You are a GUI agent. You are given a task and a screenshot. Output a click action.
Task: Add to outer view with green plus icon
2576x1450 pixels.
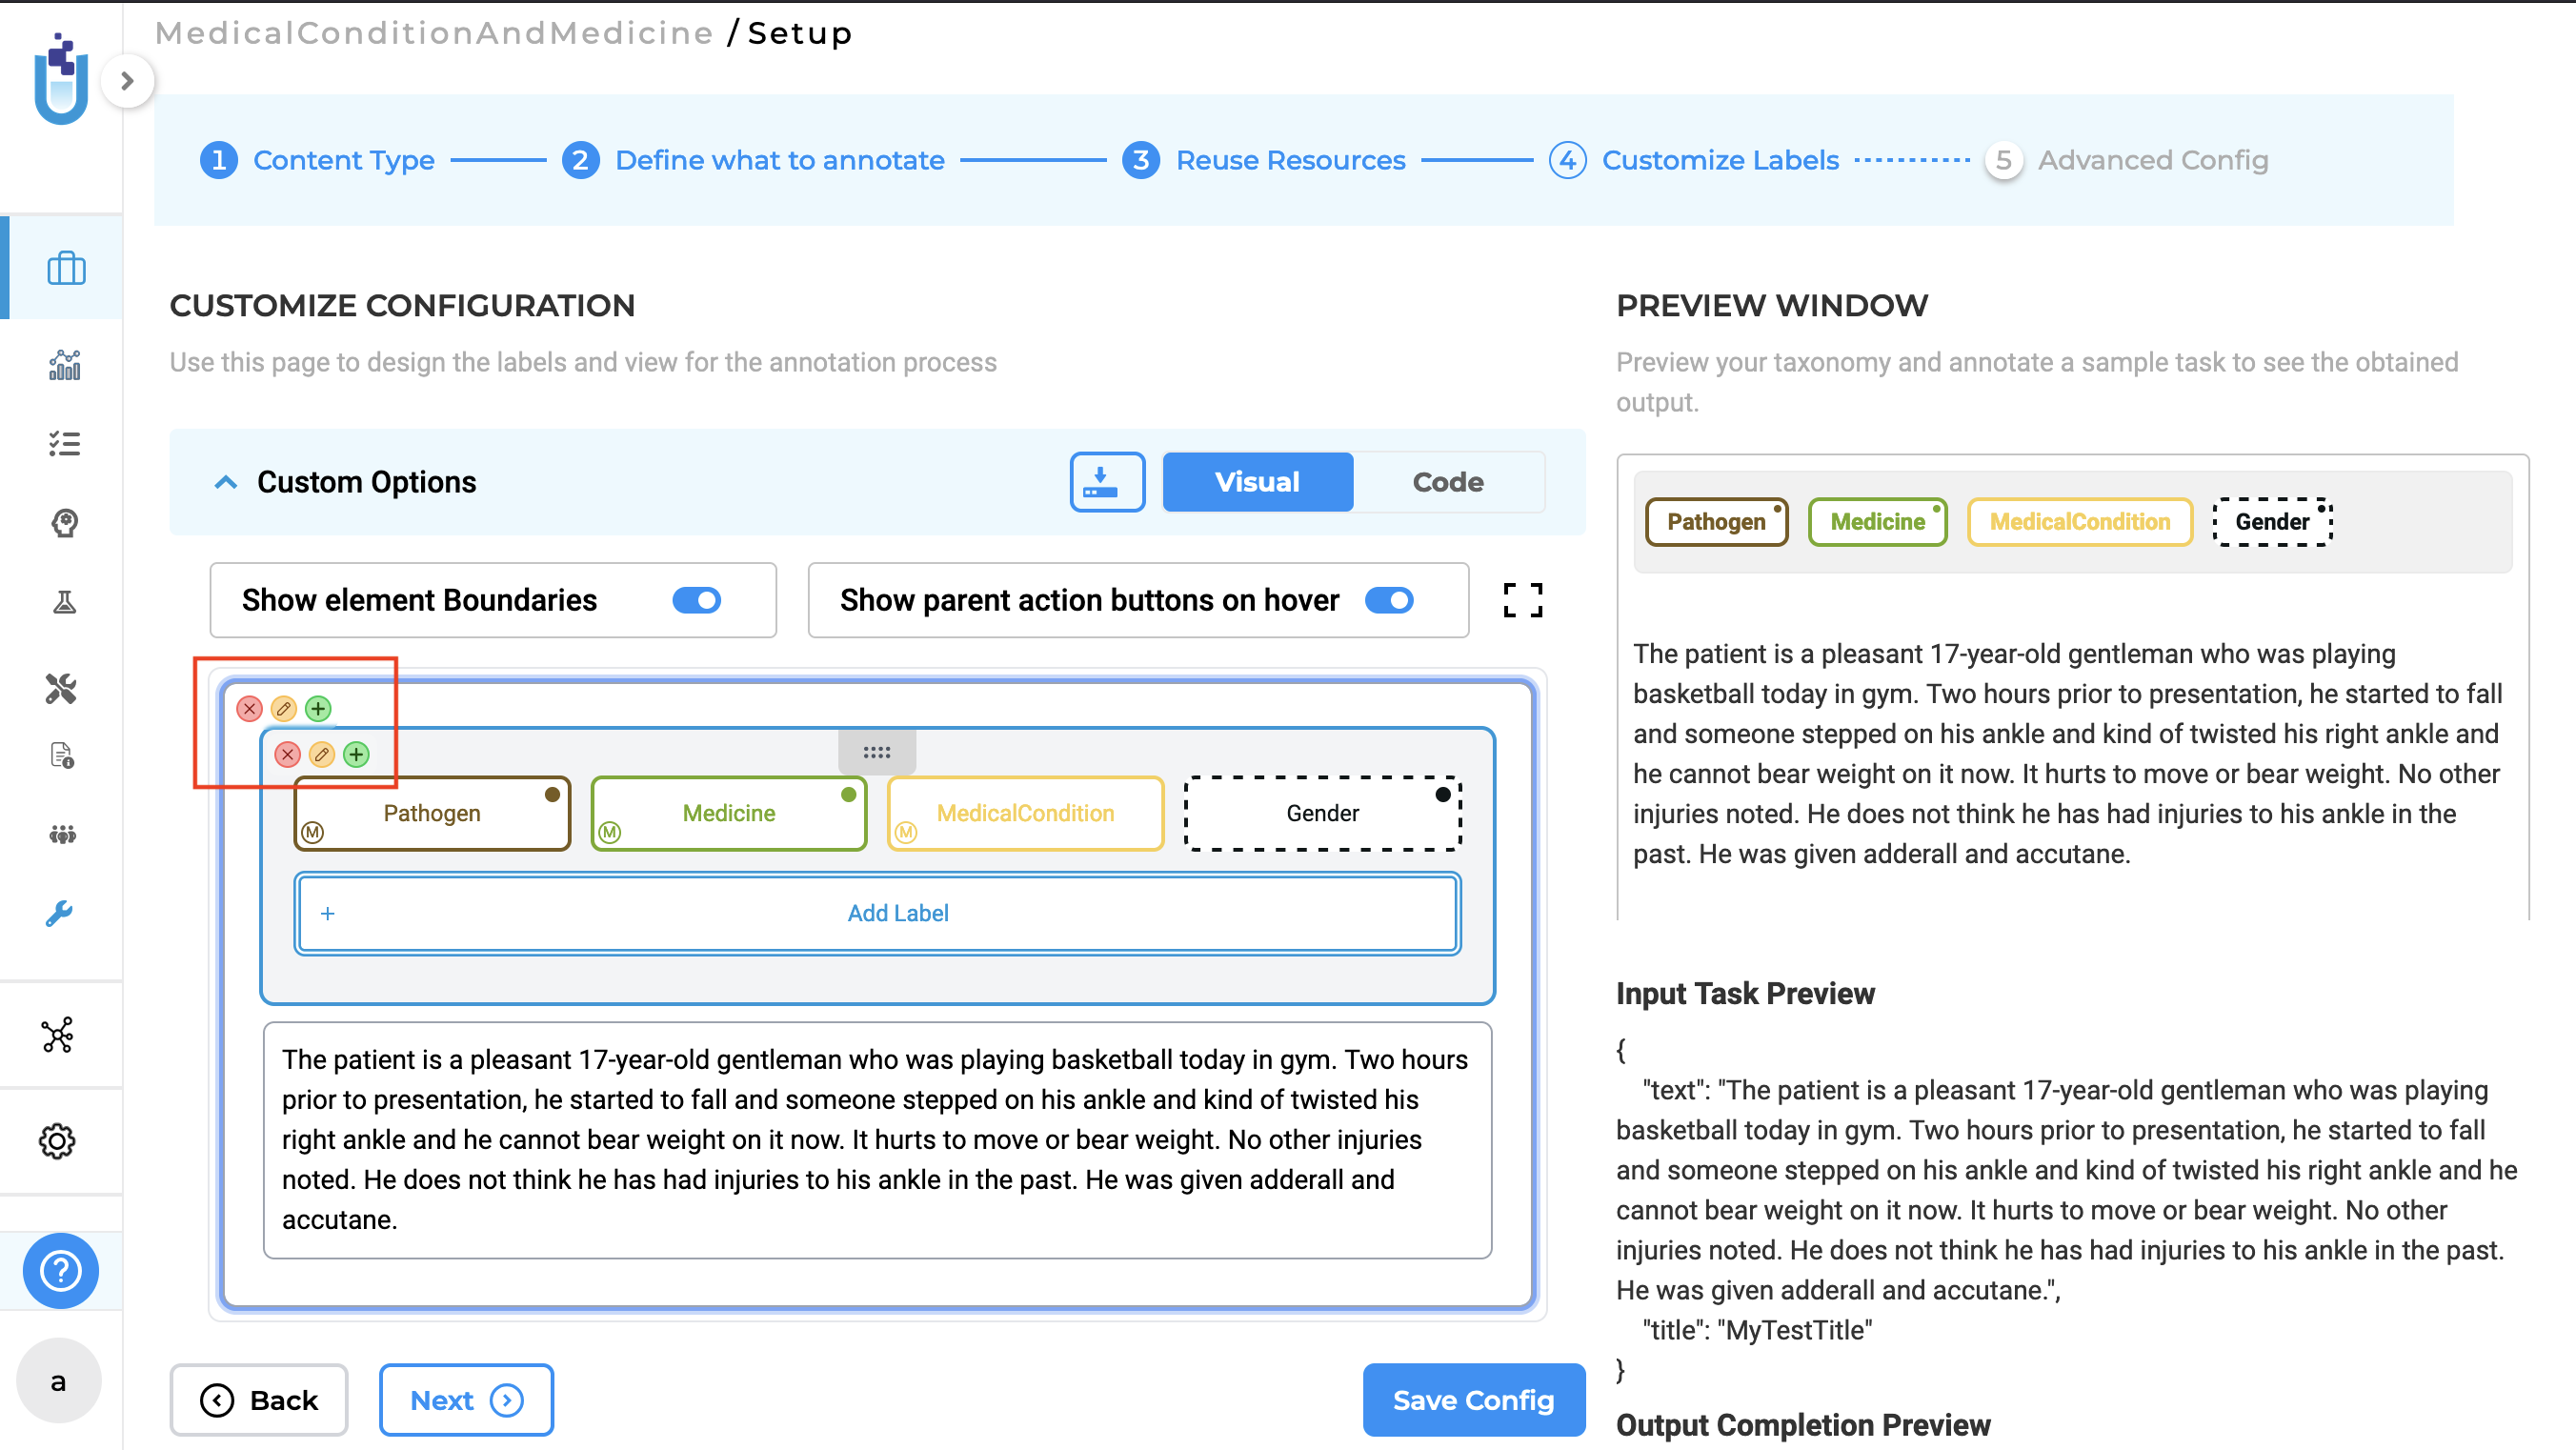pyautogui.click(x=318, y=709)
